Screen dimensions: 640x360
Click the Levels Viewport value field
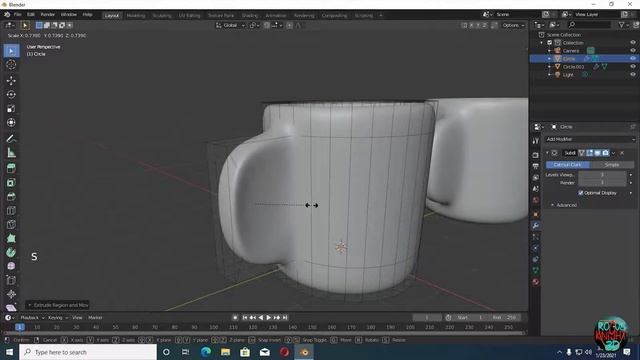click(602, 175)
